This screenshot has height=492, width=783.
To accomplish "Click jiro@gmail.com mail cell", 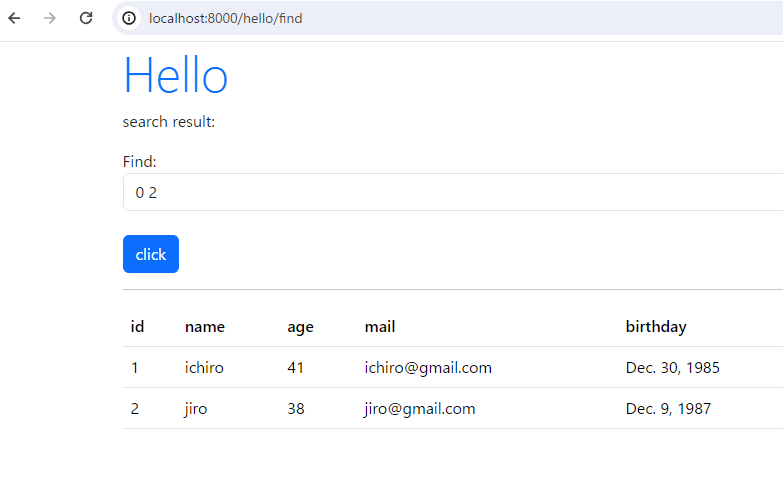I will pyautogui.click(x=419, y=409).
